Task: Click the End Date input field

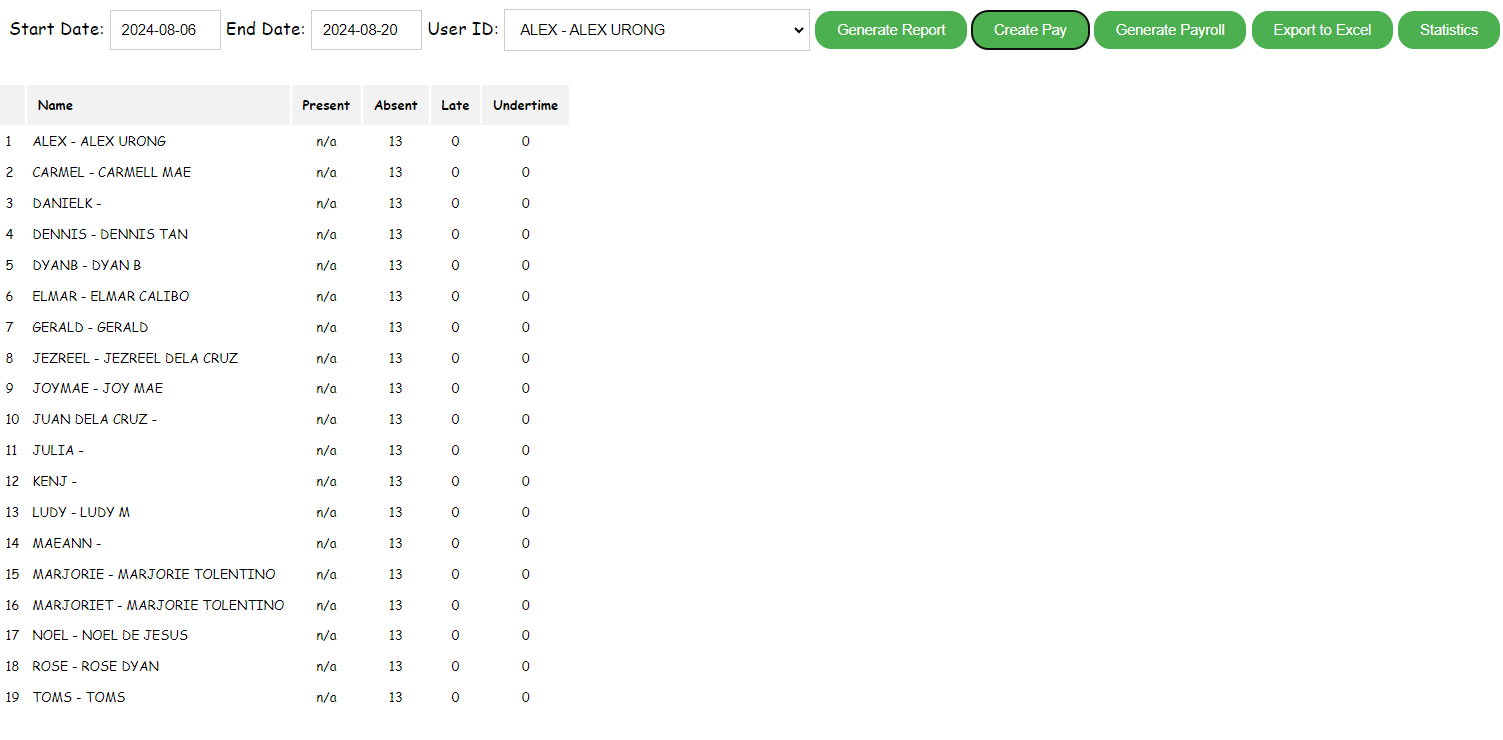Action: (x=366, y=30)
